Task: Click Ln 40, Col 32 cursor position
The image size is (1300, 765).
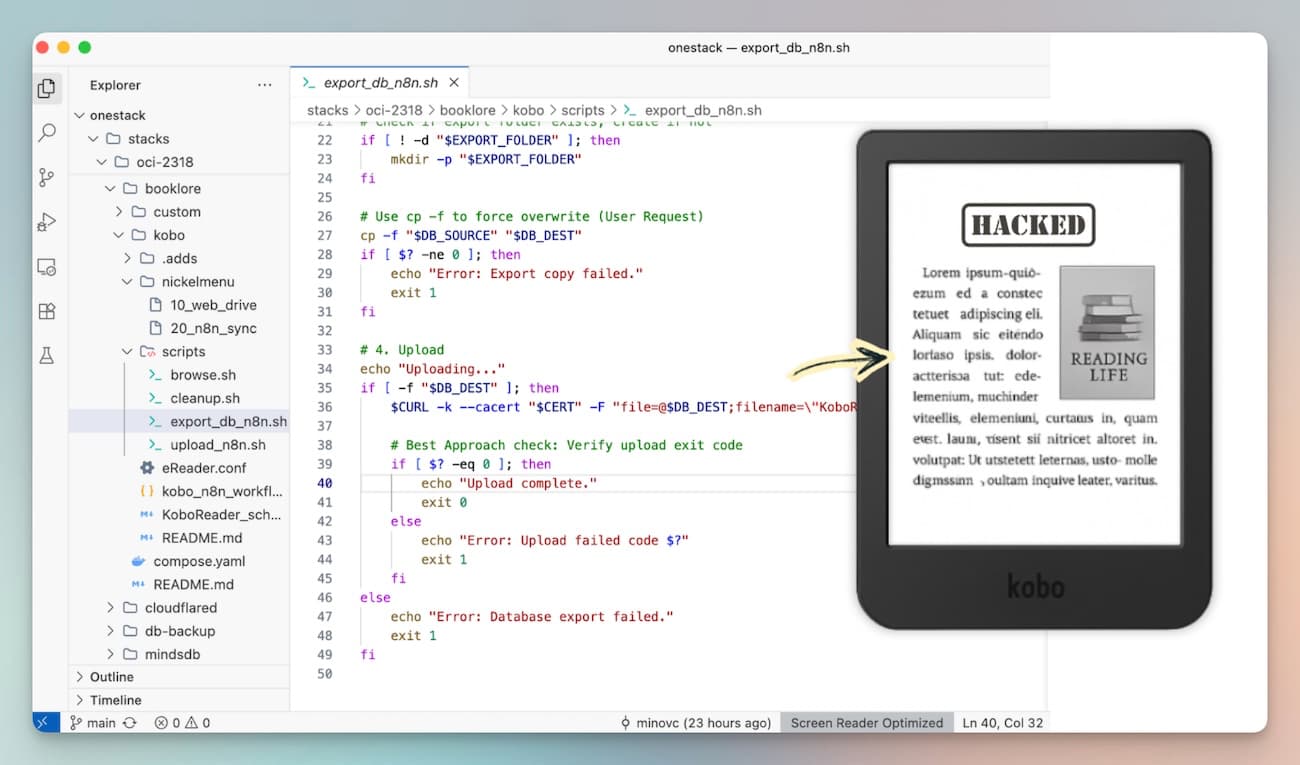Action: coord(1002,722)
